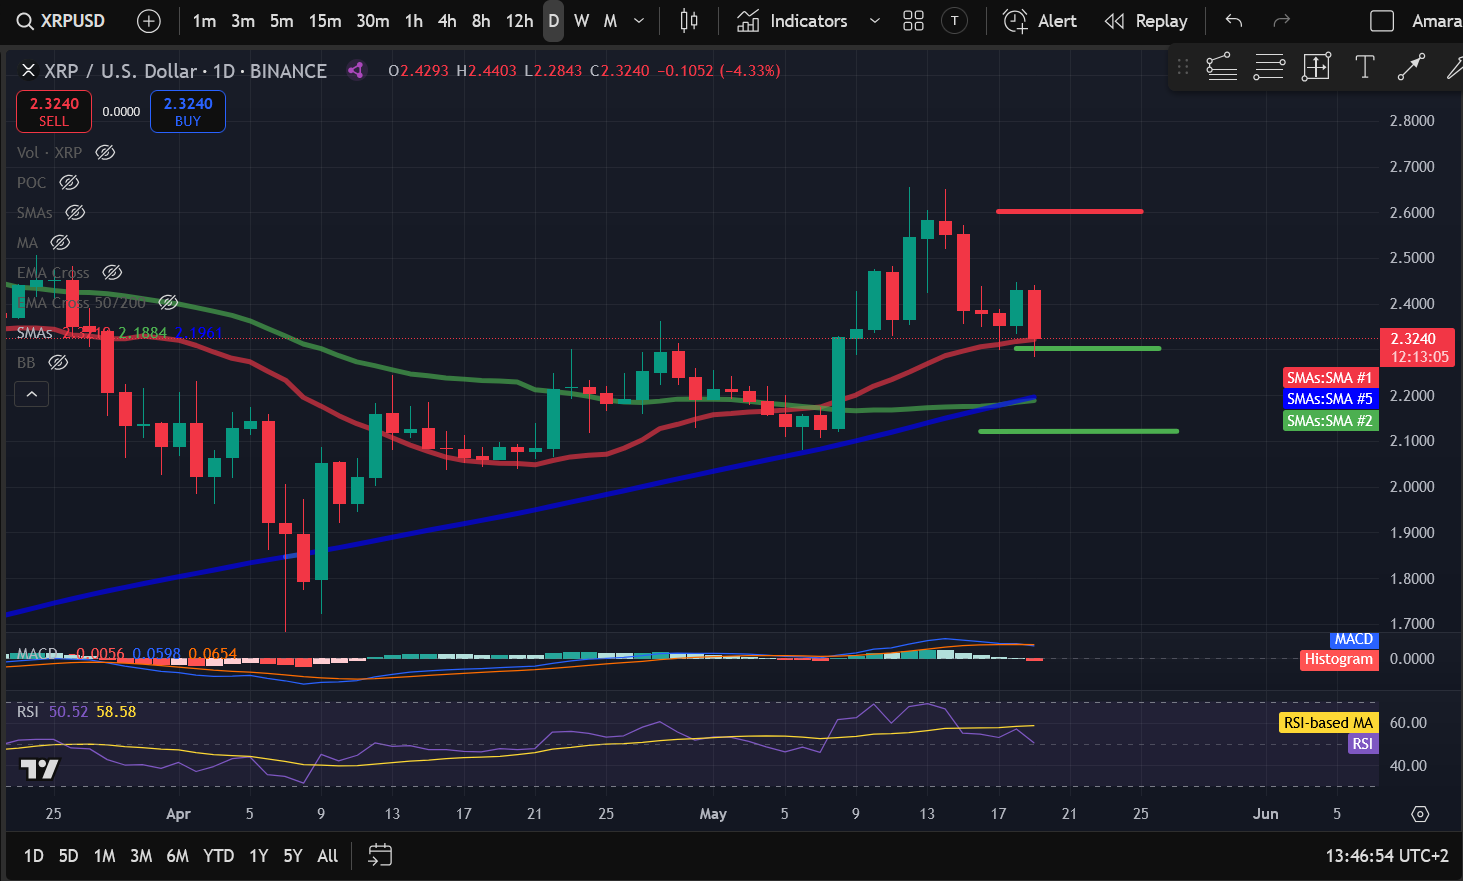
Task: Toggle visibility of POC indicator
Action: point(69,182)
